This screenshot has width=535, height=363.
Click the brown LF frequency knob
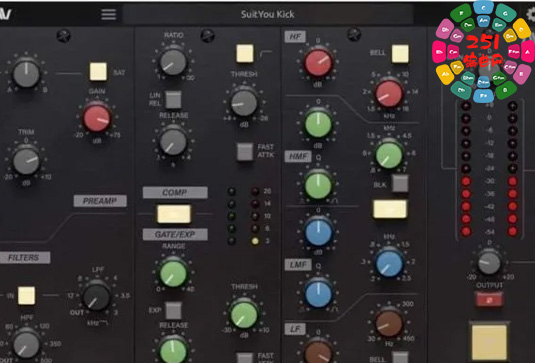coord(389,323)
